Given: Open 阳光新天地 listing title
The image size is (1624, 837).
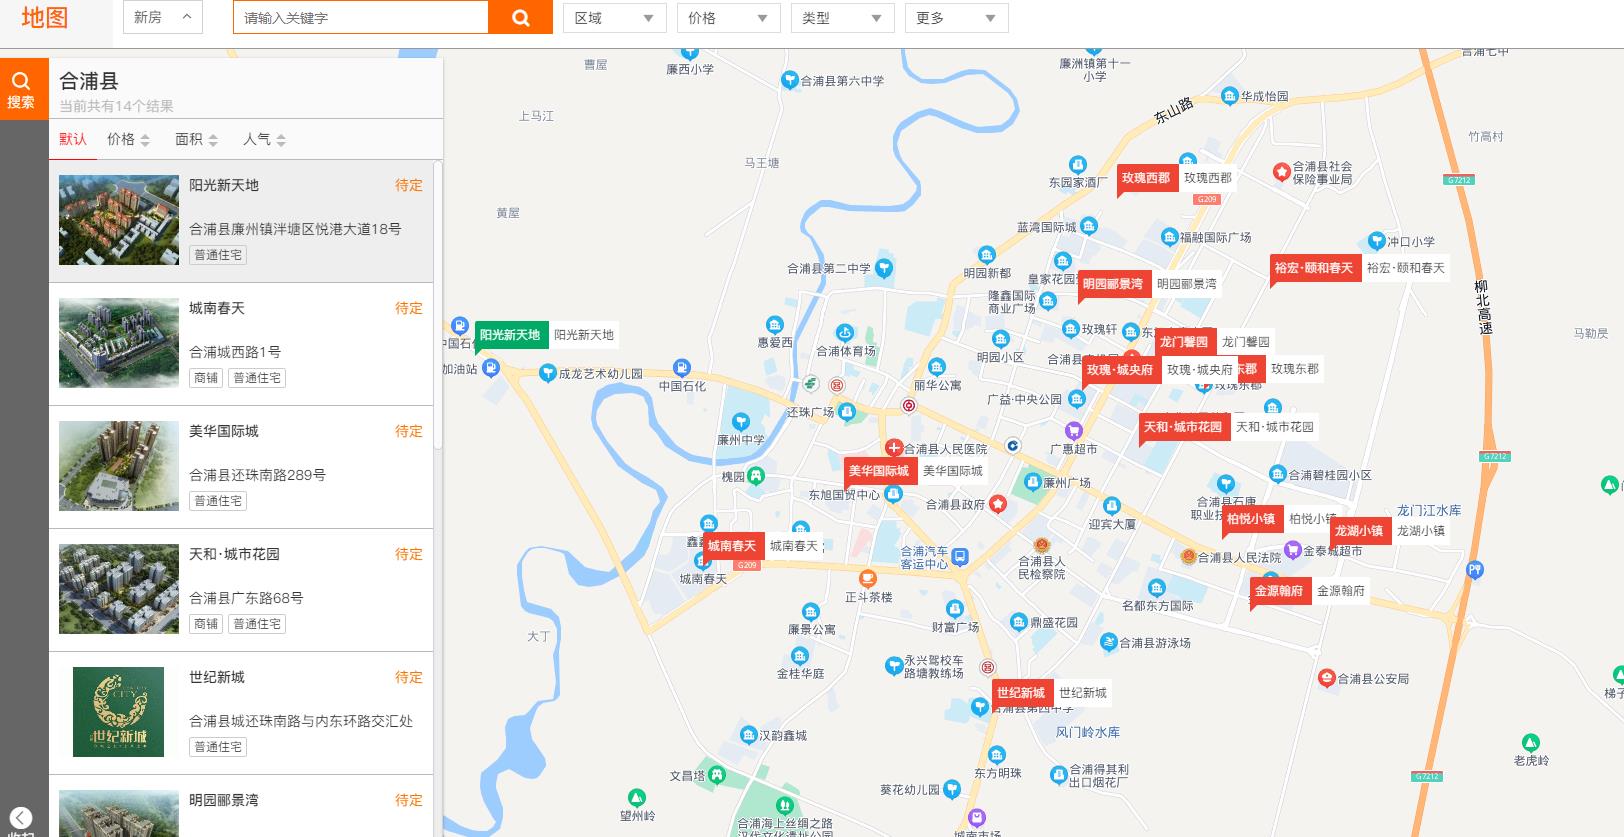Looking at the screenshot, I should [x=224, y=185].
